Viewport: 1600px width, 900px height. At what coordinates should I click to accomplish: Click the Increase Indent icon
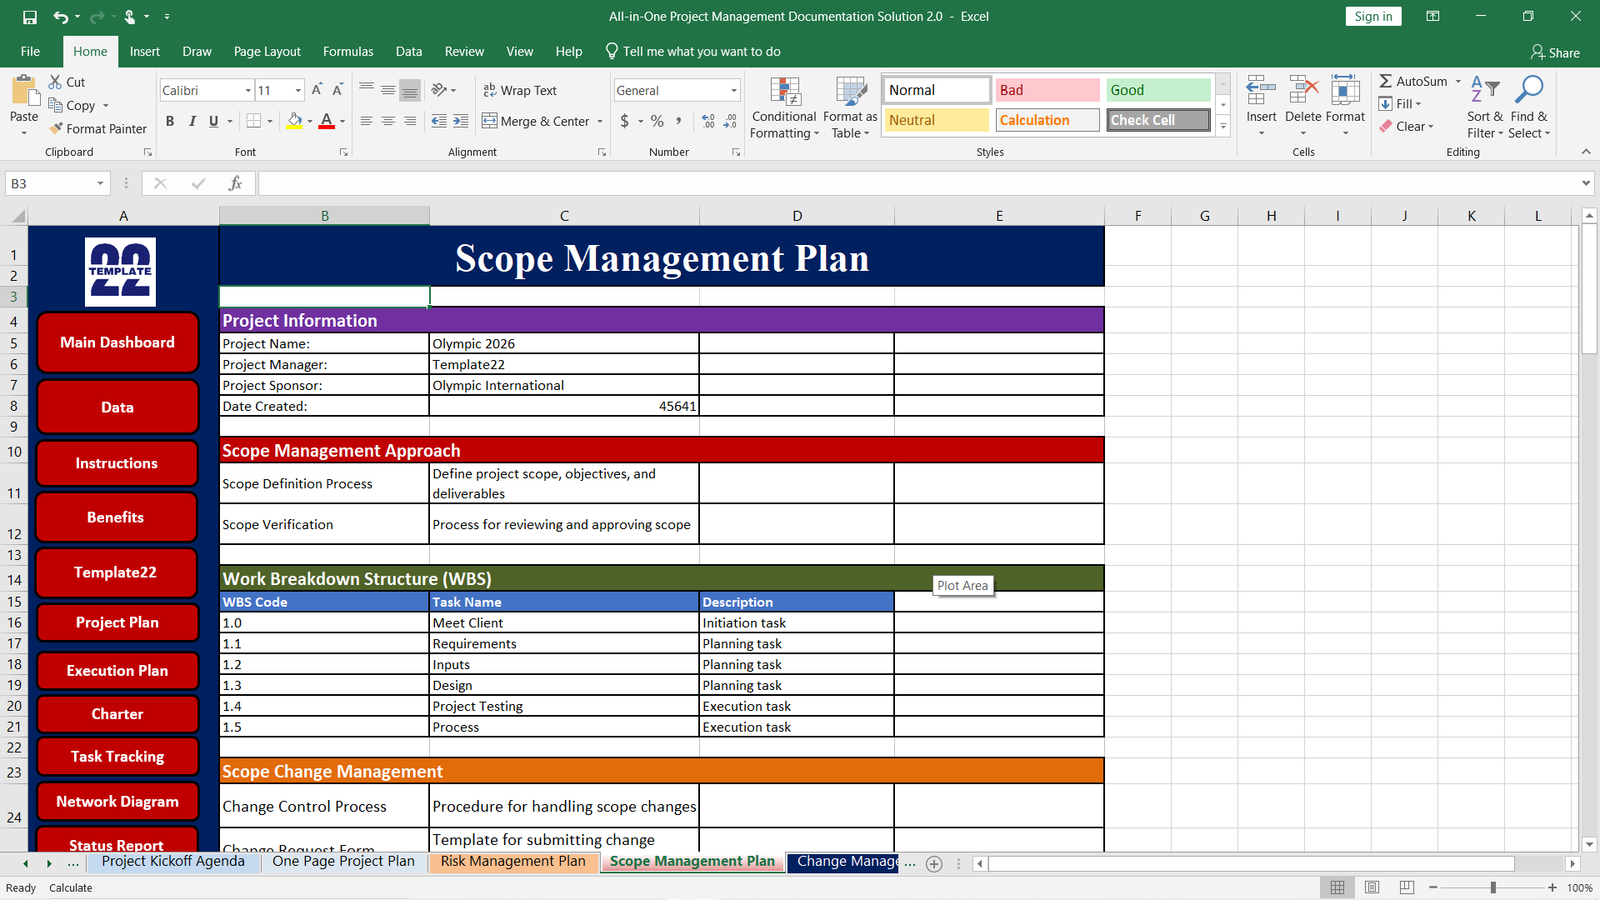tap(461, 121)
